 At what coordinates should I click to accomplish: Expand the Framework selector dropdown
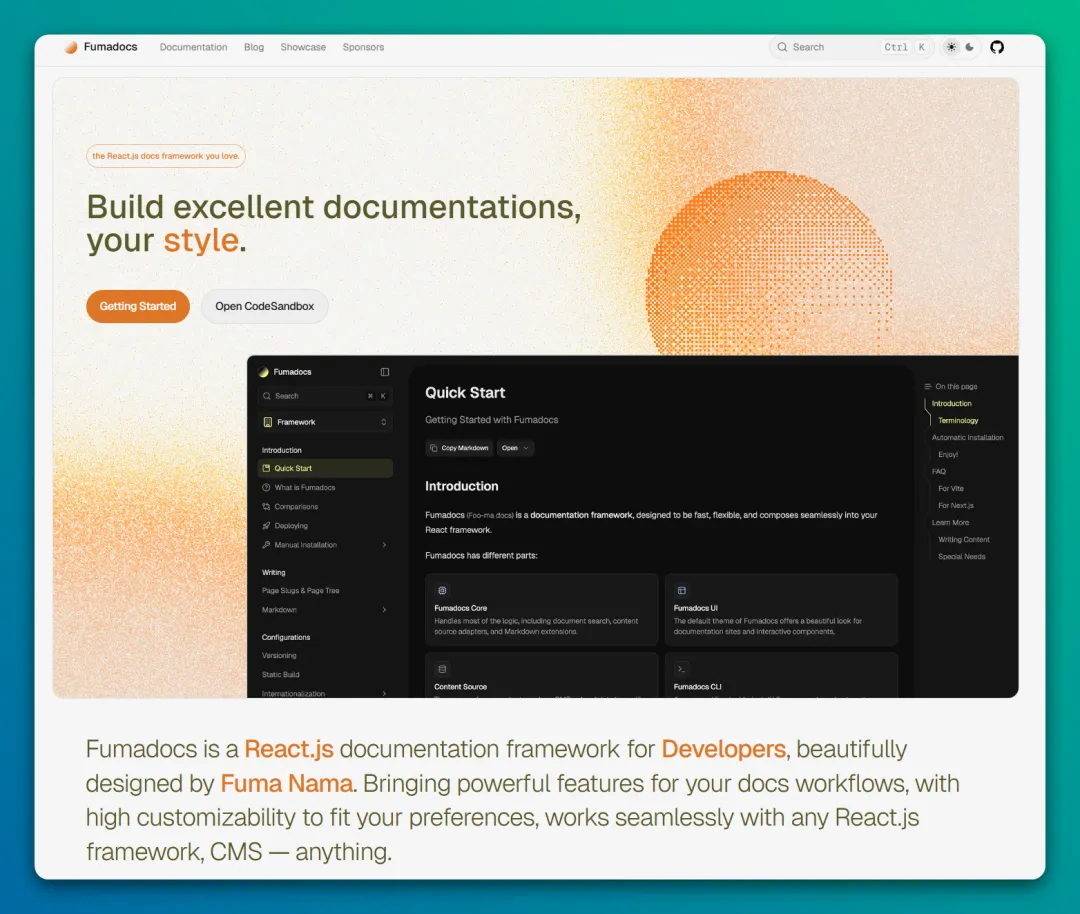click(x=324, y=422)
